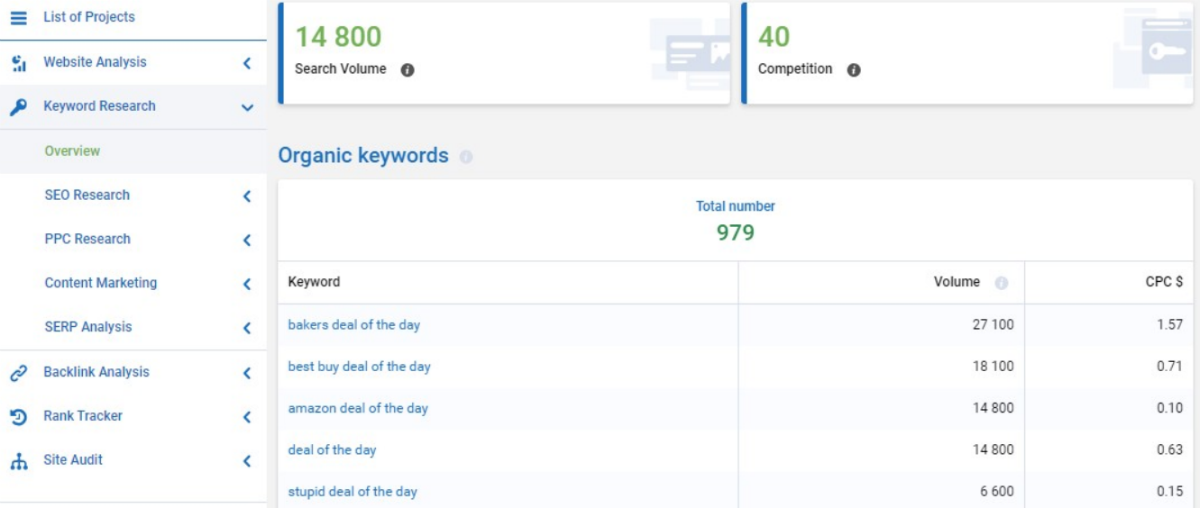Expand the SEO Research submenu chevron

point(247,196)
